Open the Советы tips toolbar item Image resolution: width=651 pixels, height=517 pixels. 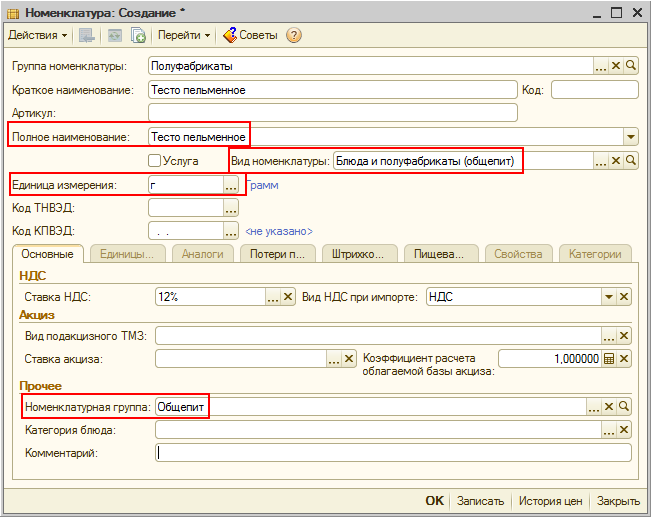click(250, 35)
